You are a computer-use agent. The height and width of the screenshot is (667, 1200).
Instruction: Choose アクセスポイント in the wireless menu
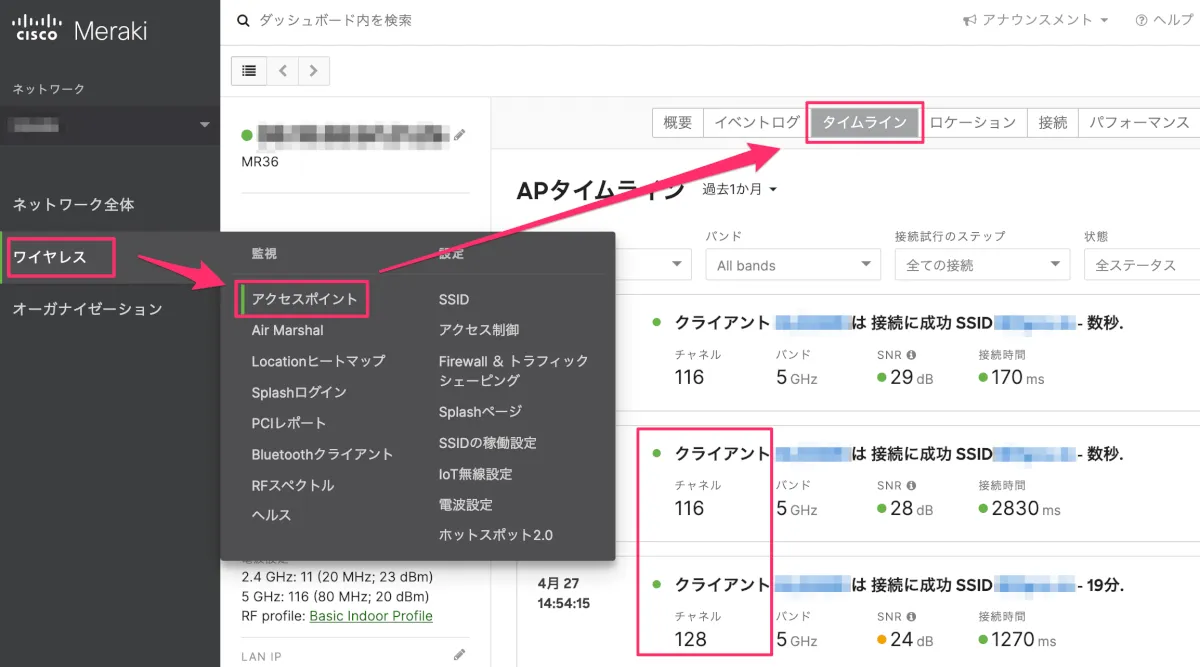304,299
